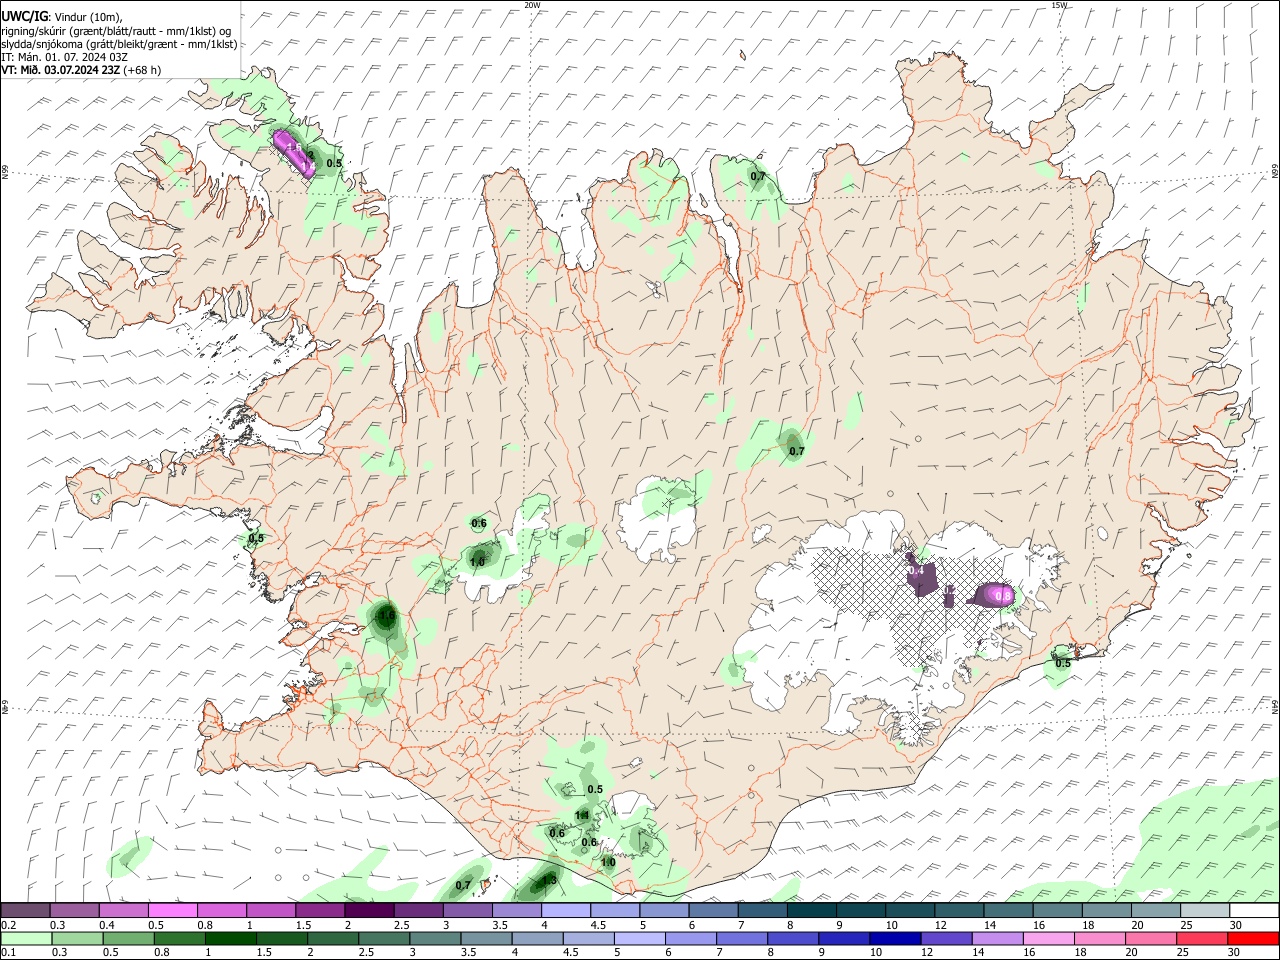Viewport: 1280px width, 960px height.
Task: Click the 'IT: Mán. 01. 07. 2024 03Z' line
Action: (64, 57)
